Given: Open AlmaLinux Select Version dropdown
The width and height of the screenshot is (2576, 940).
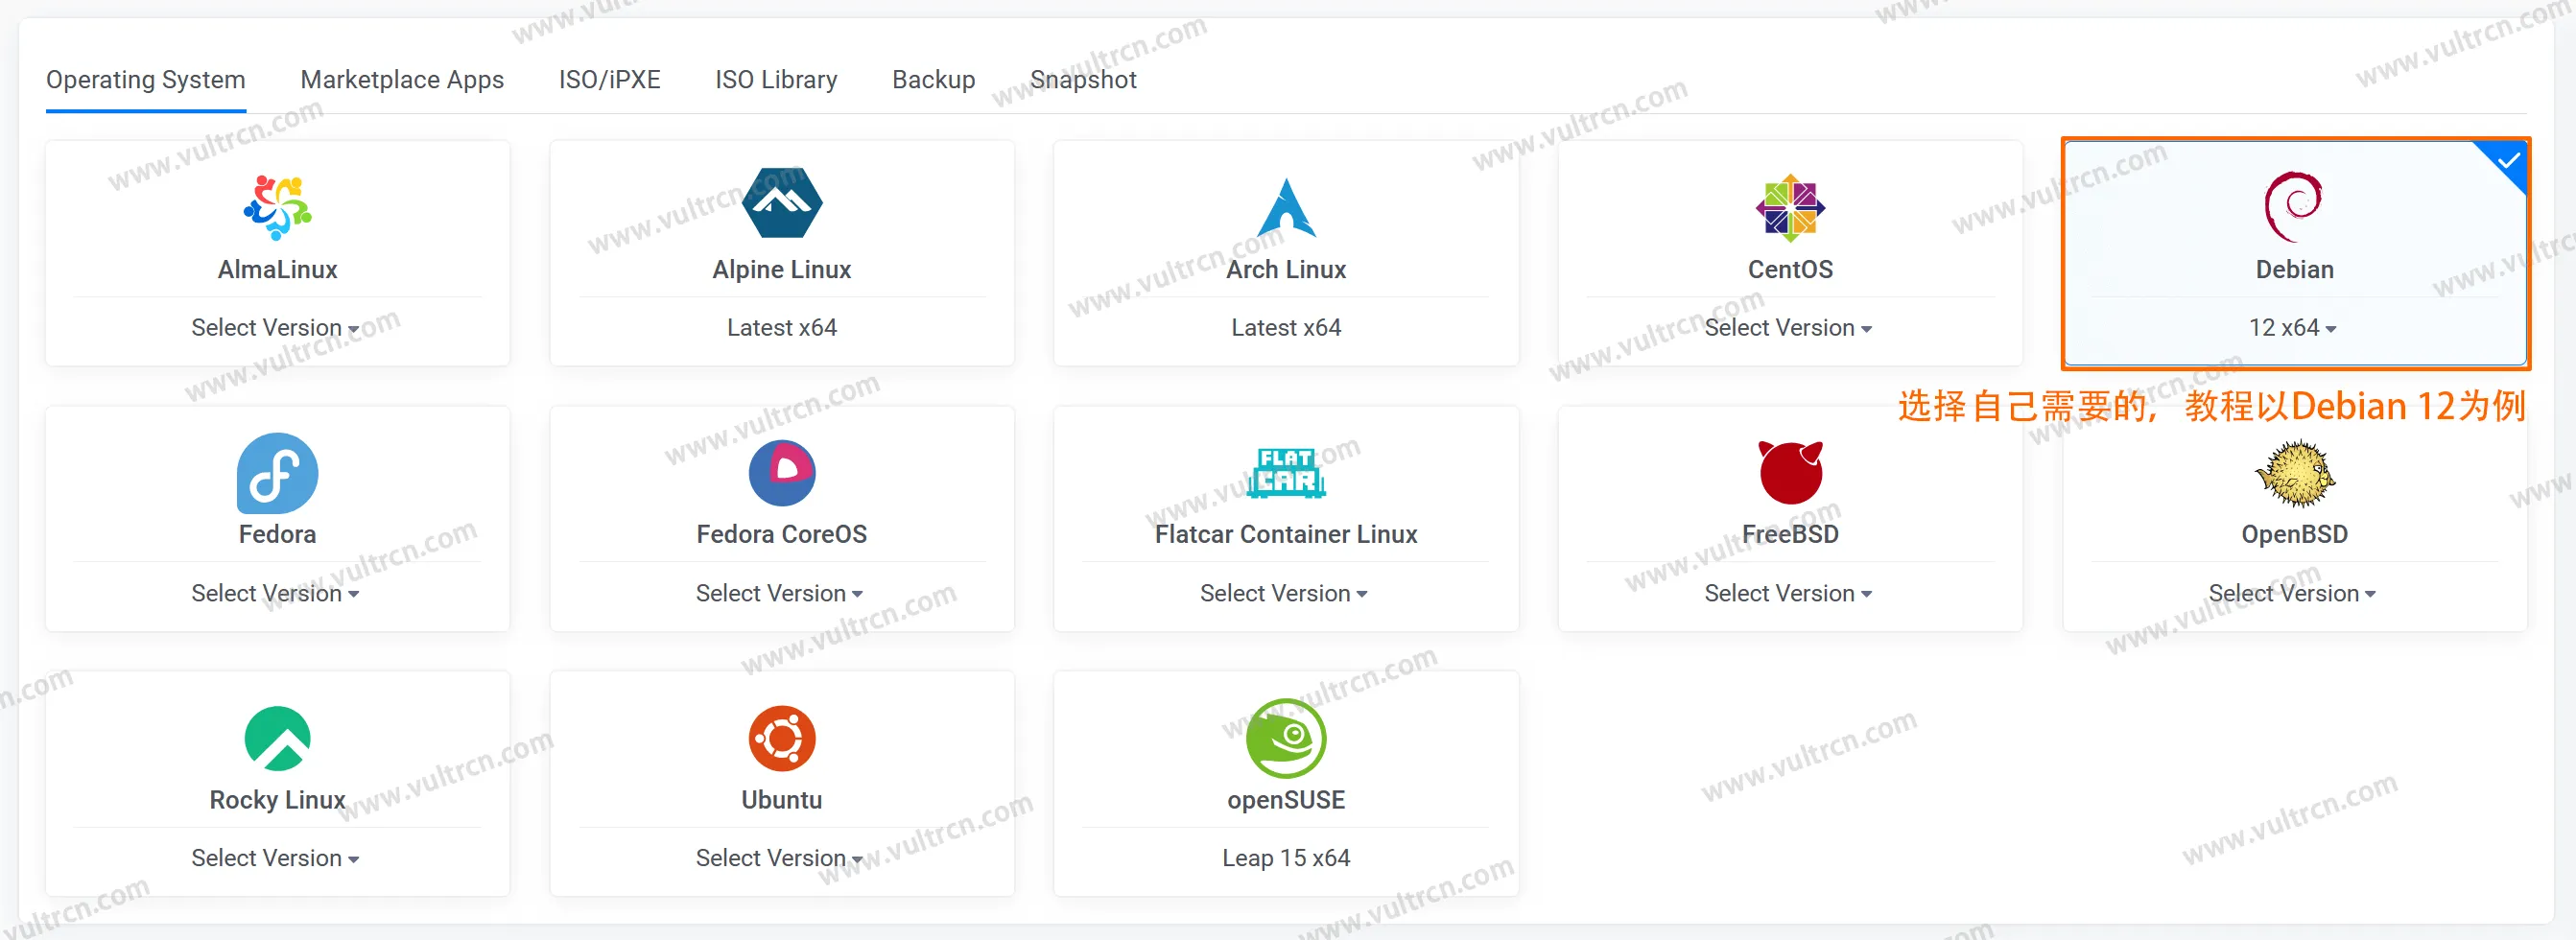Looking at the screenshot, I should [275, 328].
